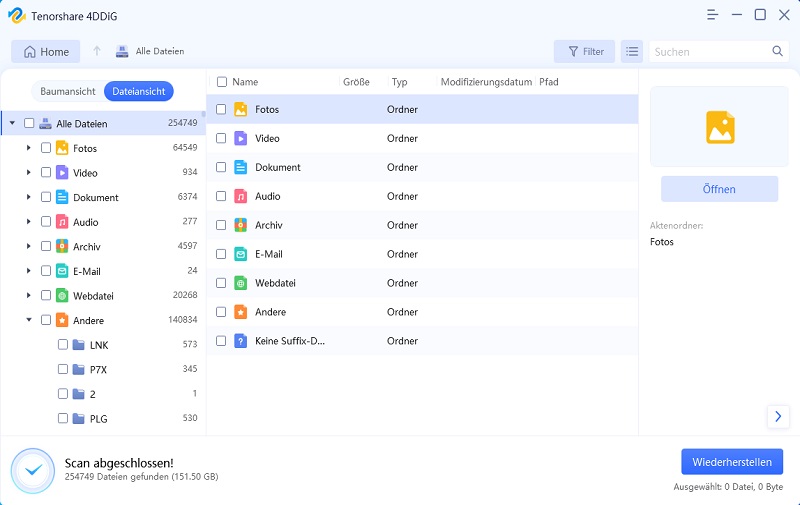
Task: Expand the Fotos tree node
Action: 28,148
